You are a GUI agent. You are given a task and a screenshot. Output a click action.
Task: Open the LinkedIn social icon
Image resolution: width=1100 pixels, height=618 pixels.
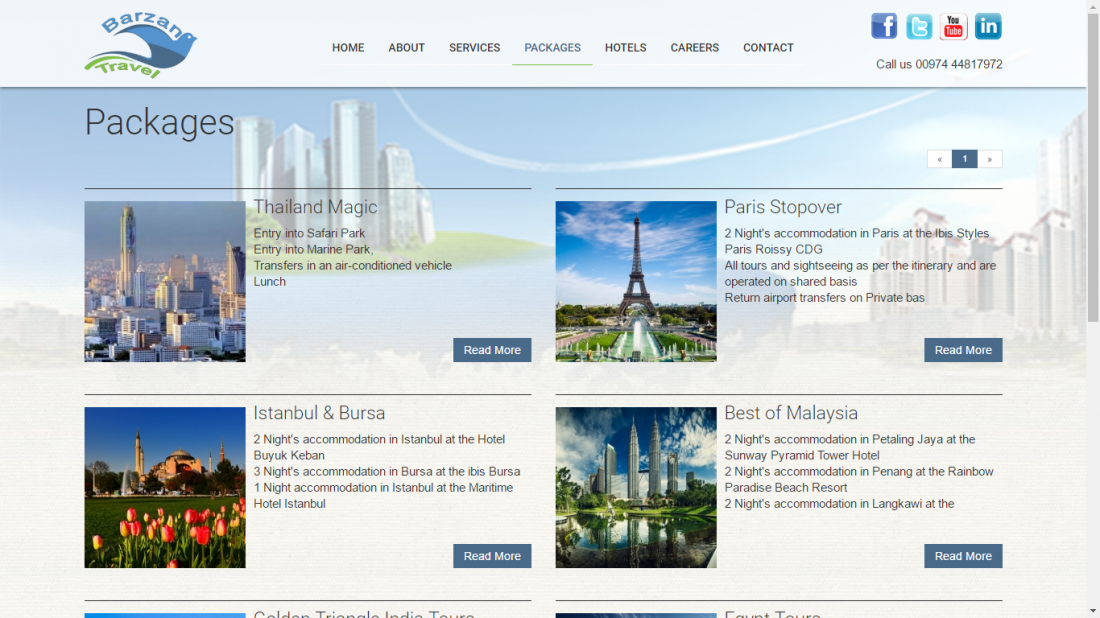(988, 26)
